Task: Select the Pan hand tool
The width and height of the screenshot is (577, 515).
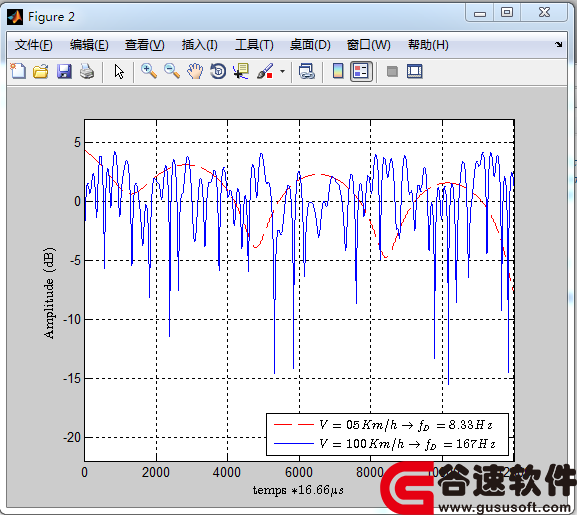Action: pyautogui.click(x=195, y=71)
